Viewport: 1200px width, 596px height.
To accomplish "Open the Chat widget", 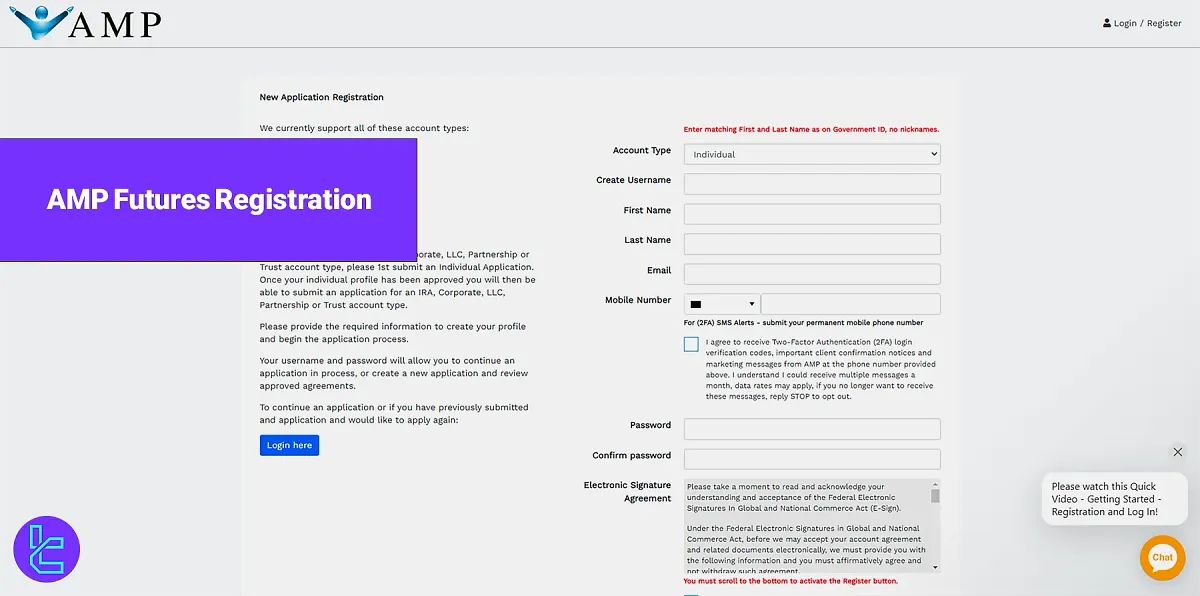I will [x=1162, y=558].
